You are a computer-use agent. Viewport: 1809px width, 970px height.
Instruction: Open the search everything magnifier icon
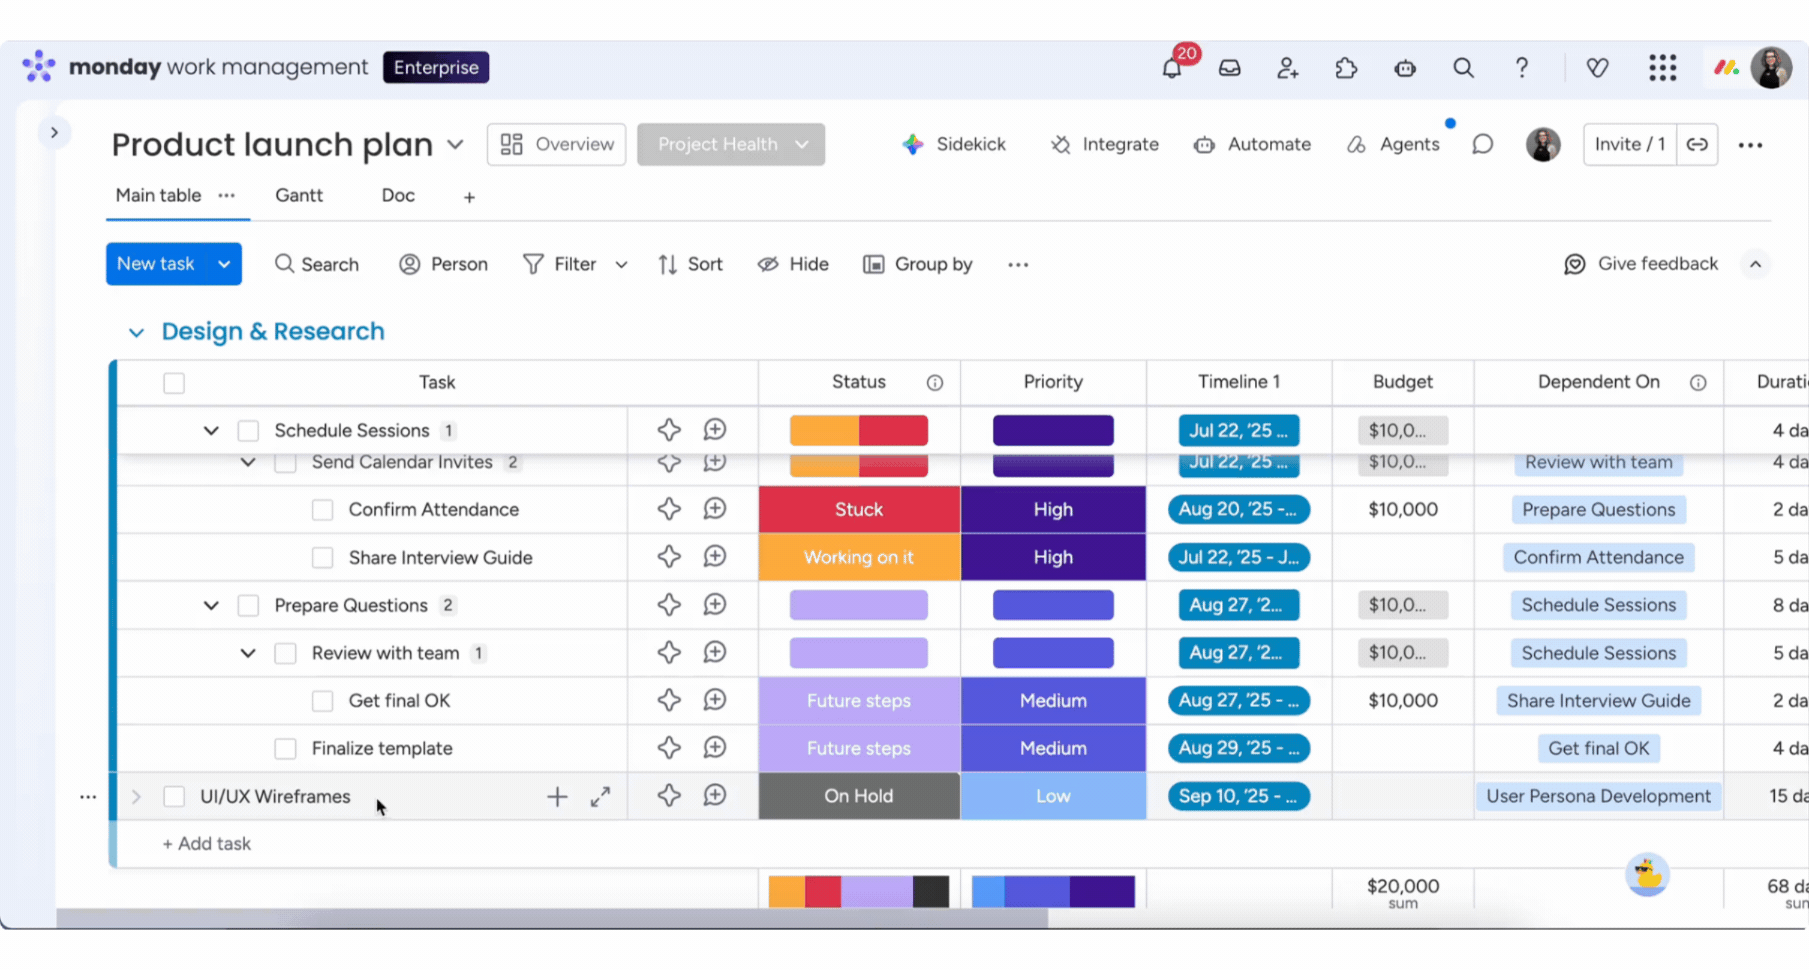1463,68
